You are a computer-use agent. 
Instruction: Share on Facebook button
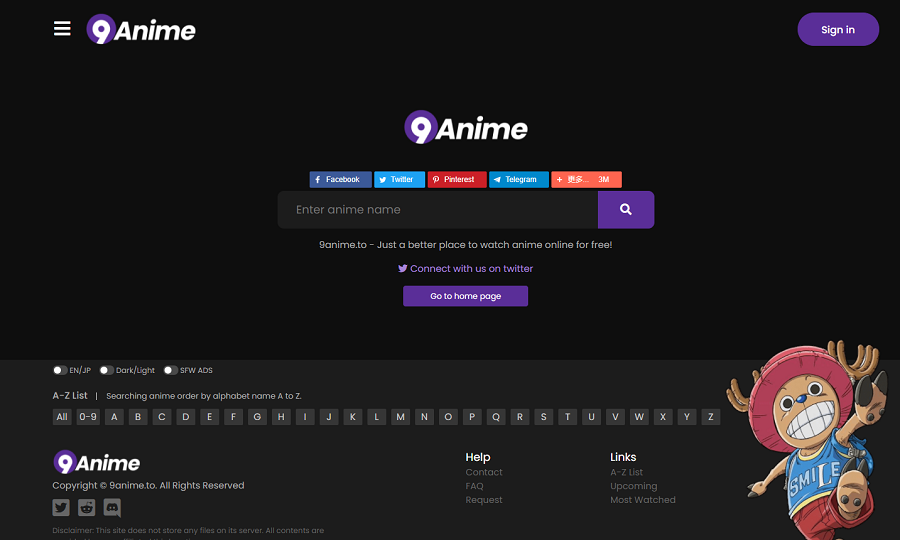[340, 180]
